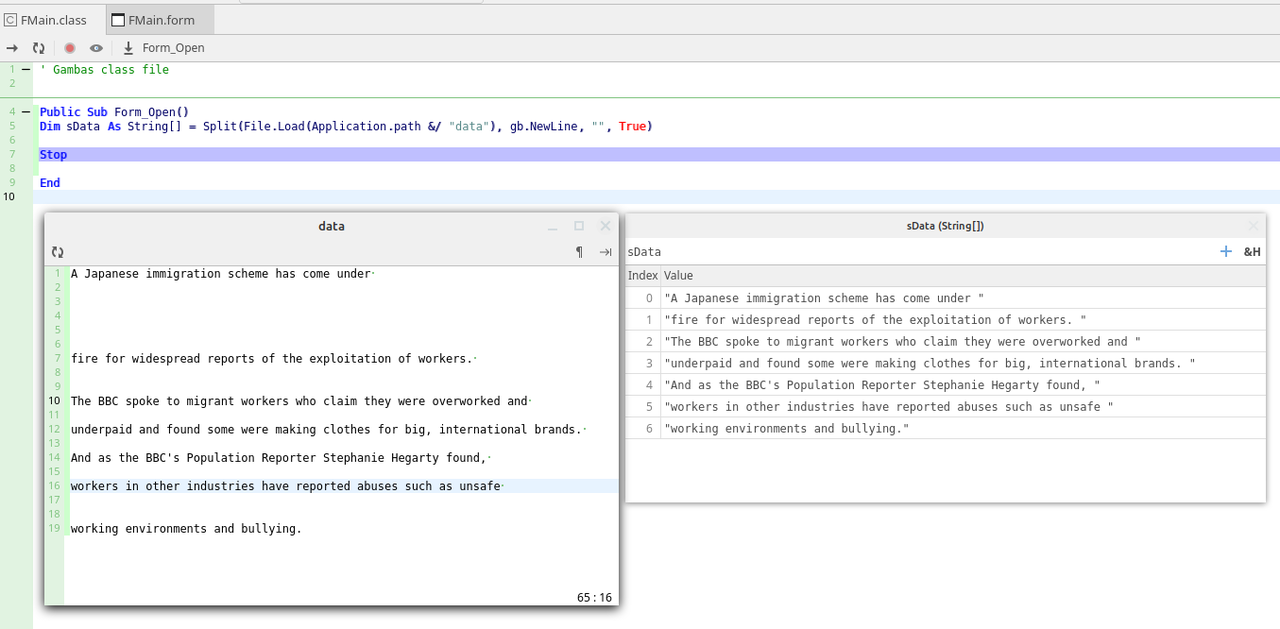
Task: Click the highlighted Stop statement line
Action: coord(656,155)
